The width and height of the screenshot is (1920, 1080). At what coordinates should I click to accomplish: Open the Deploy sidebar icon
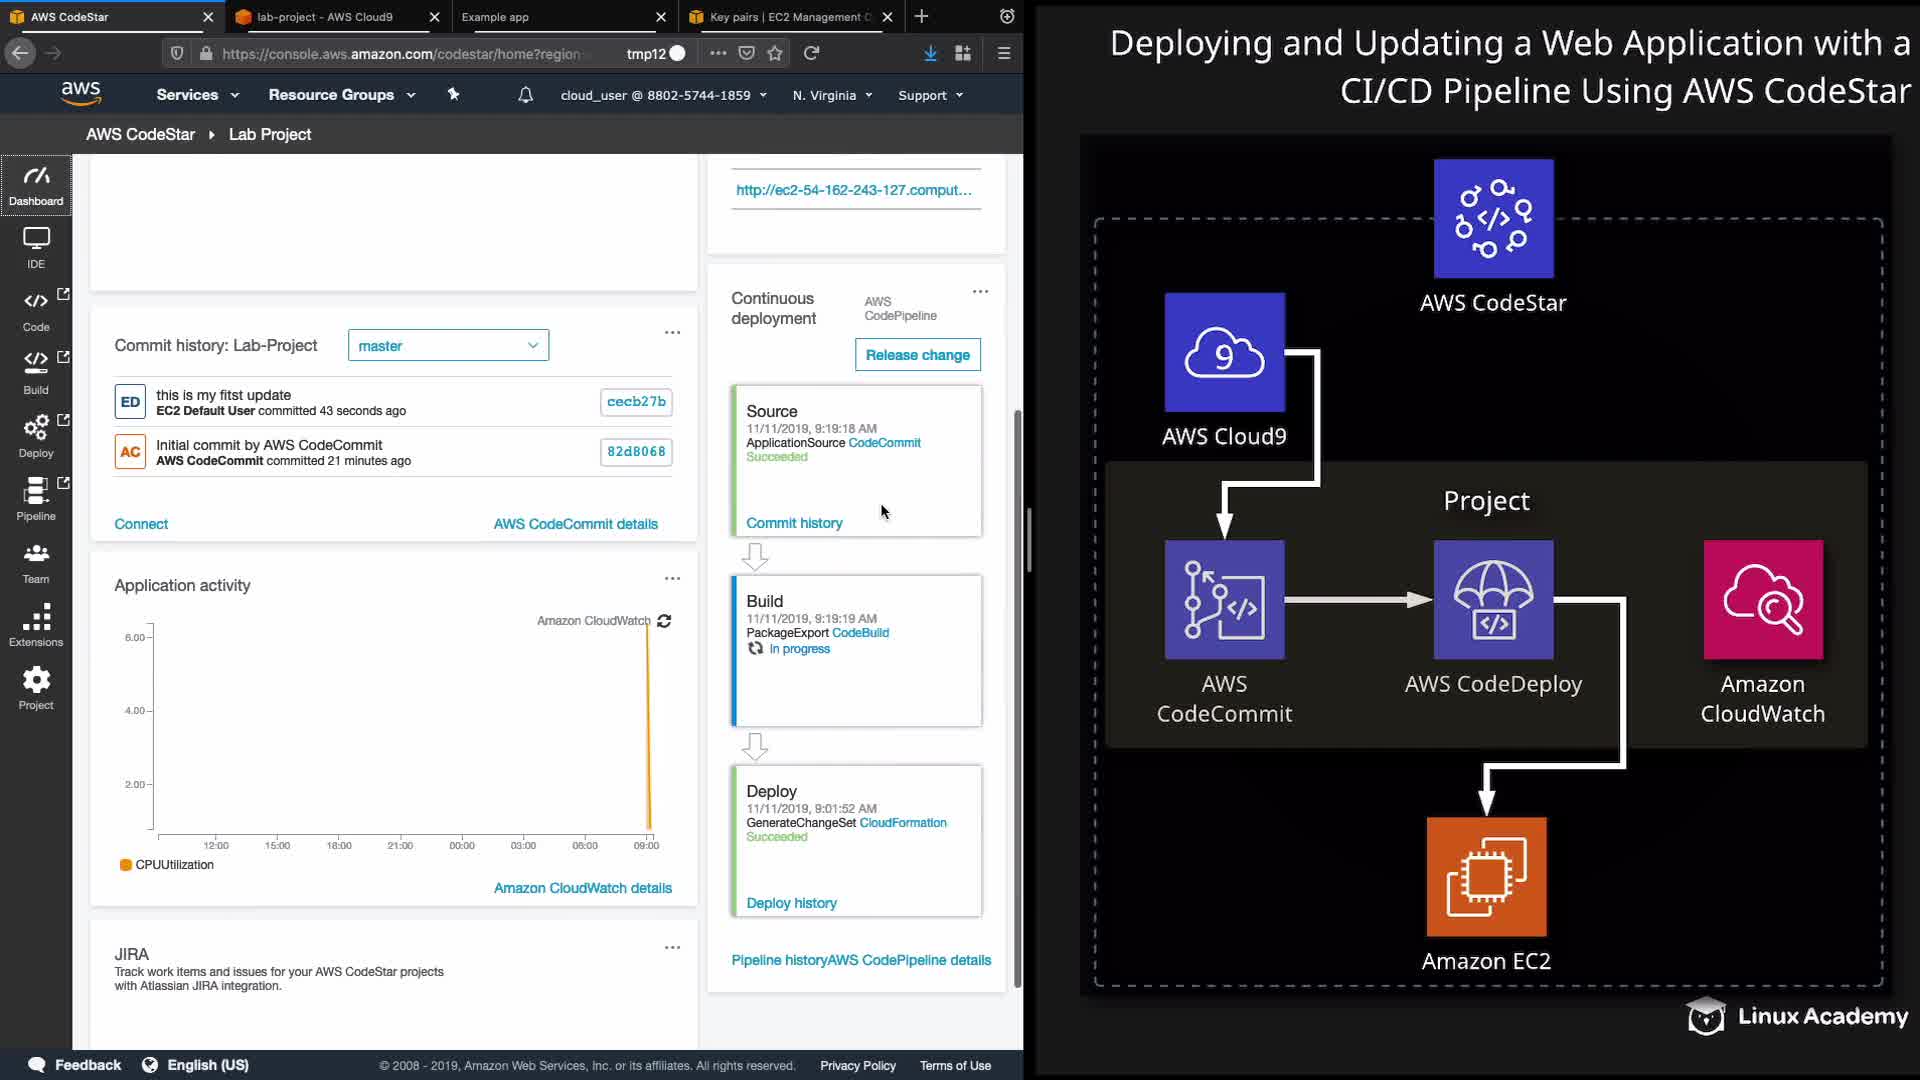[x=36, y=436]
